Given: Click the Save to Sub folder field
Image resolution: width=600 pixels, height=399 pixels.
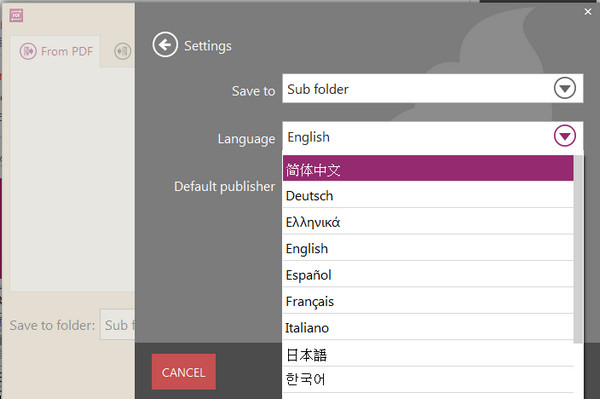Looking at the screenshot, I should [x=433, y=88].
